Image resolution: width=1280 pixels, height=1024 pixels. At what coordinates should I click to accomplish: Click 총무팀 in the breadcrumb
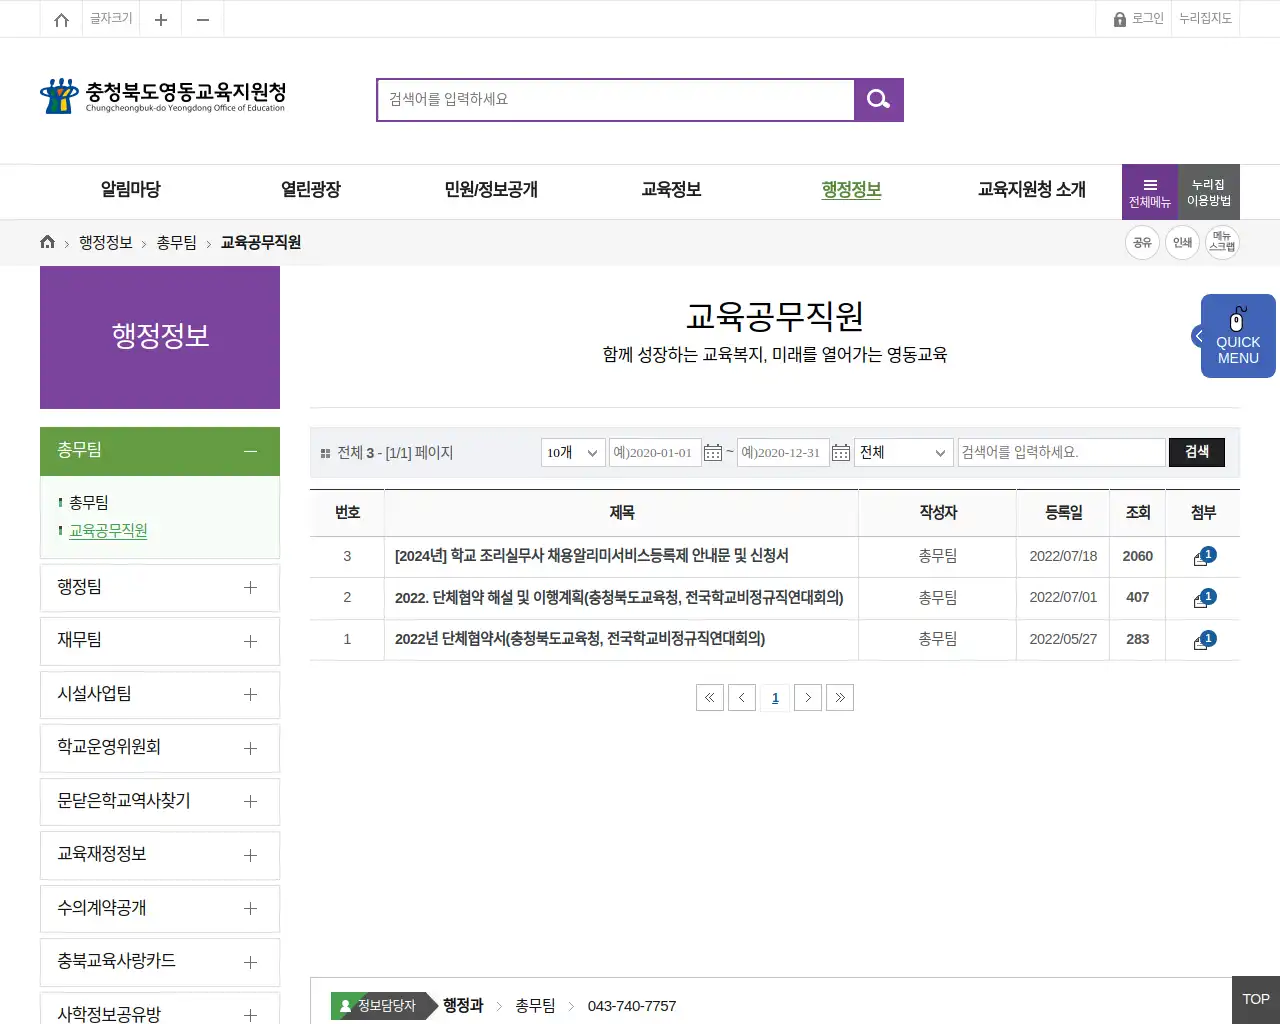tap(177, 243)
